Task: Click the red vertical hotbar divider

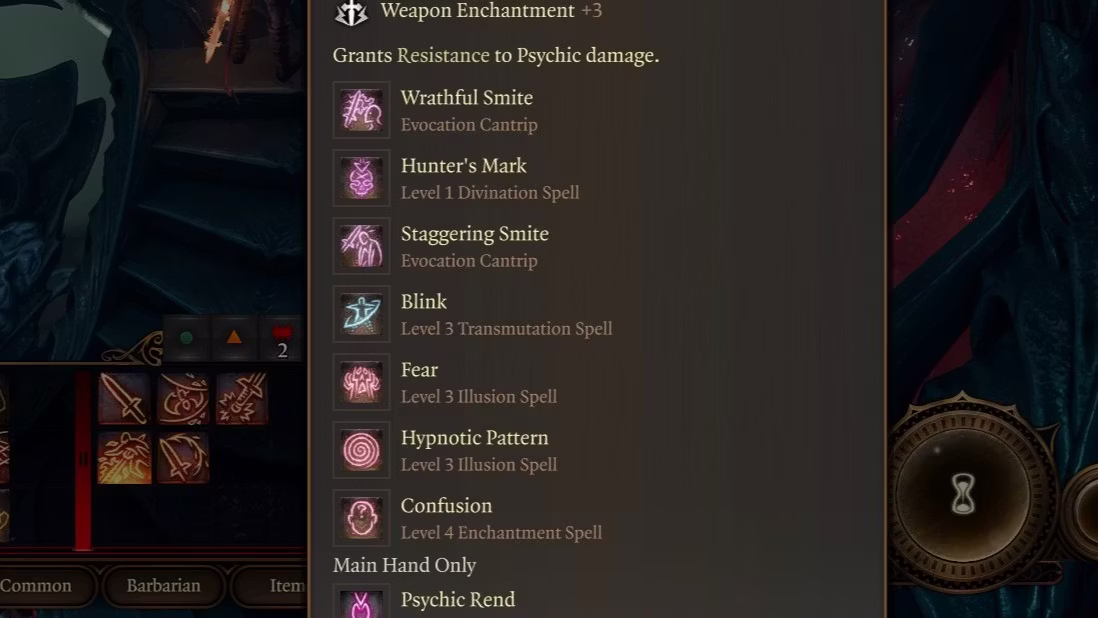Action: 83,461
